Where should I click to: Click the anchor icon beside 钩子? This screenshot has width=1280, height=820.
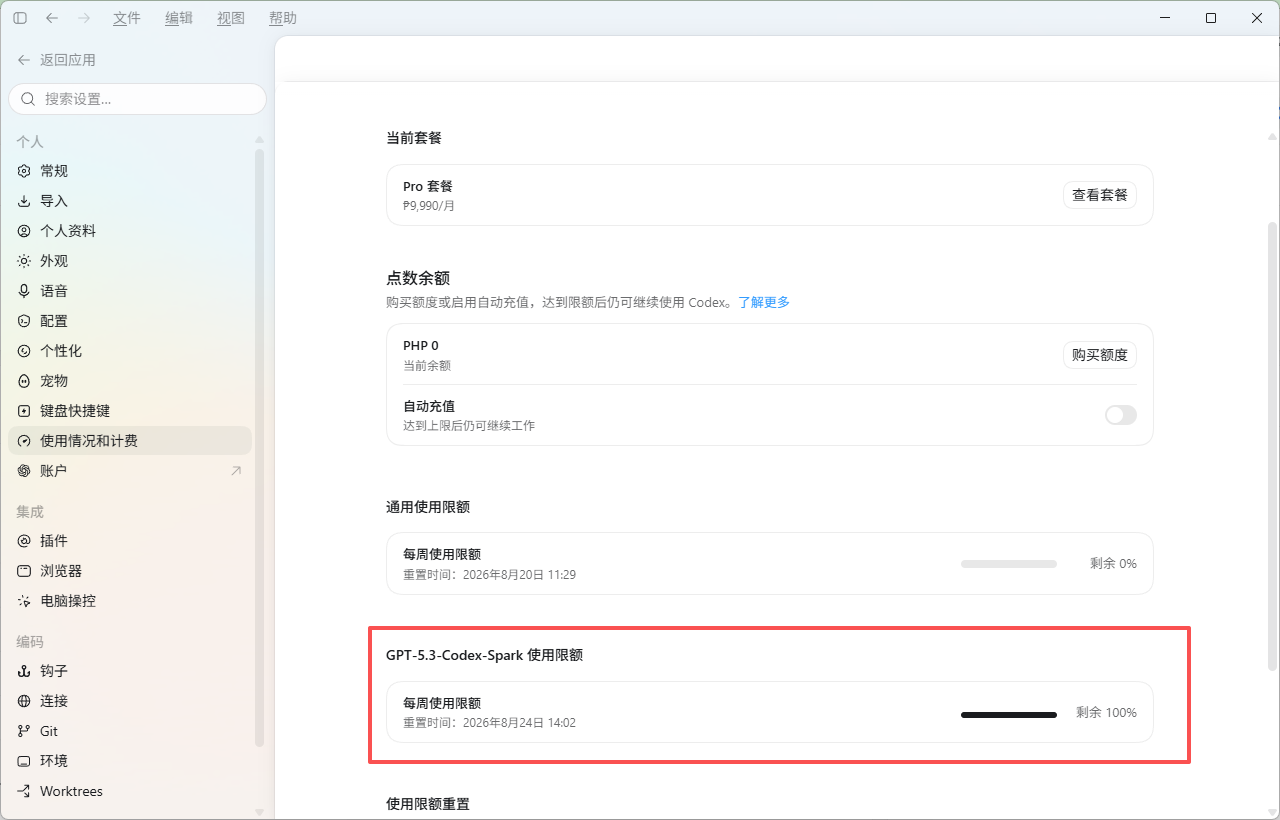tap(24, 671)
